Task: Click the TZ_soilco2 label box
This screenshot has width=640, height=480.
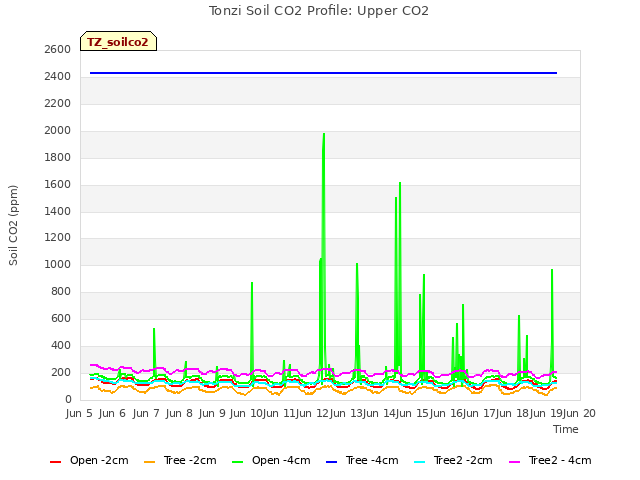Action: [x=118, y=41]
